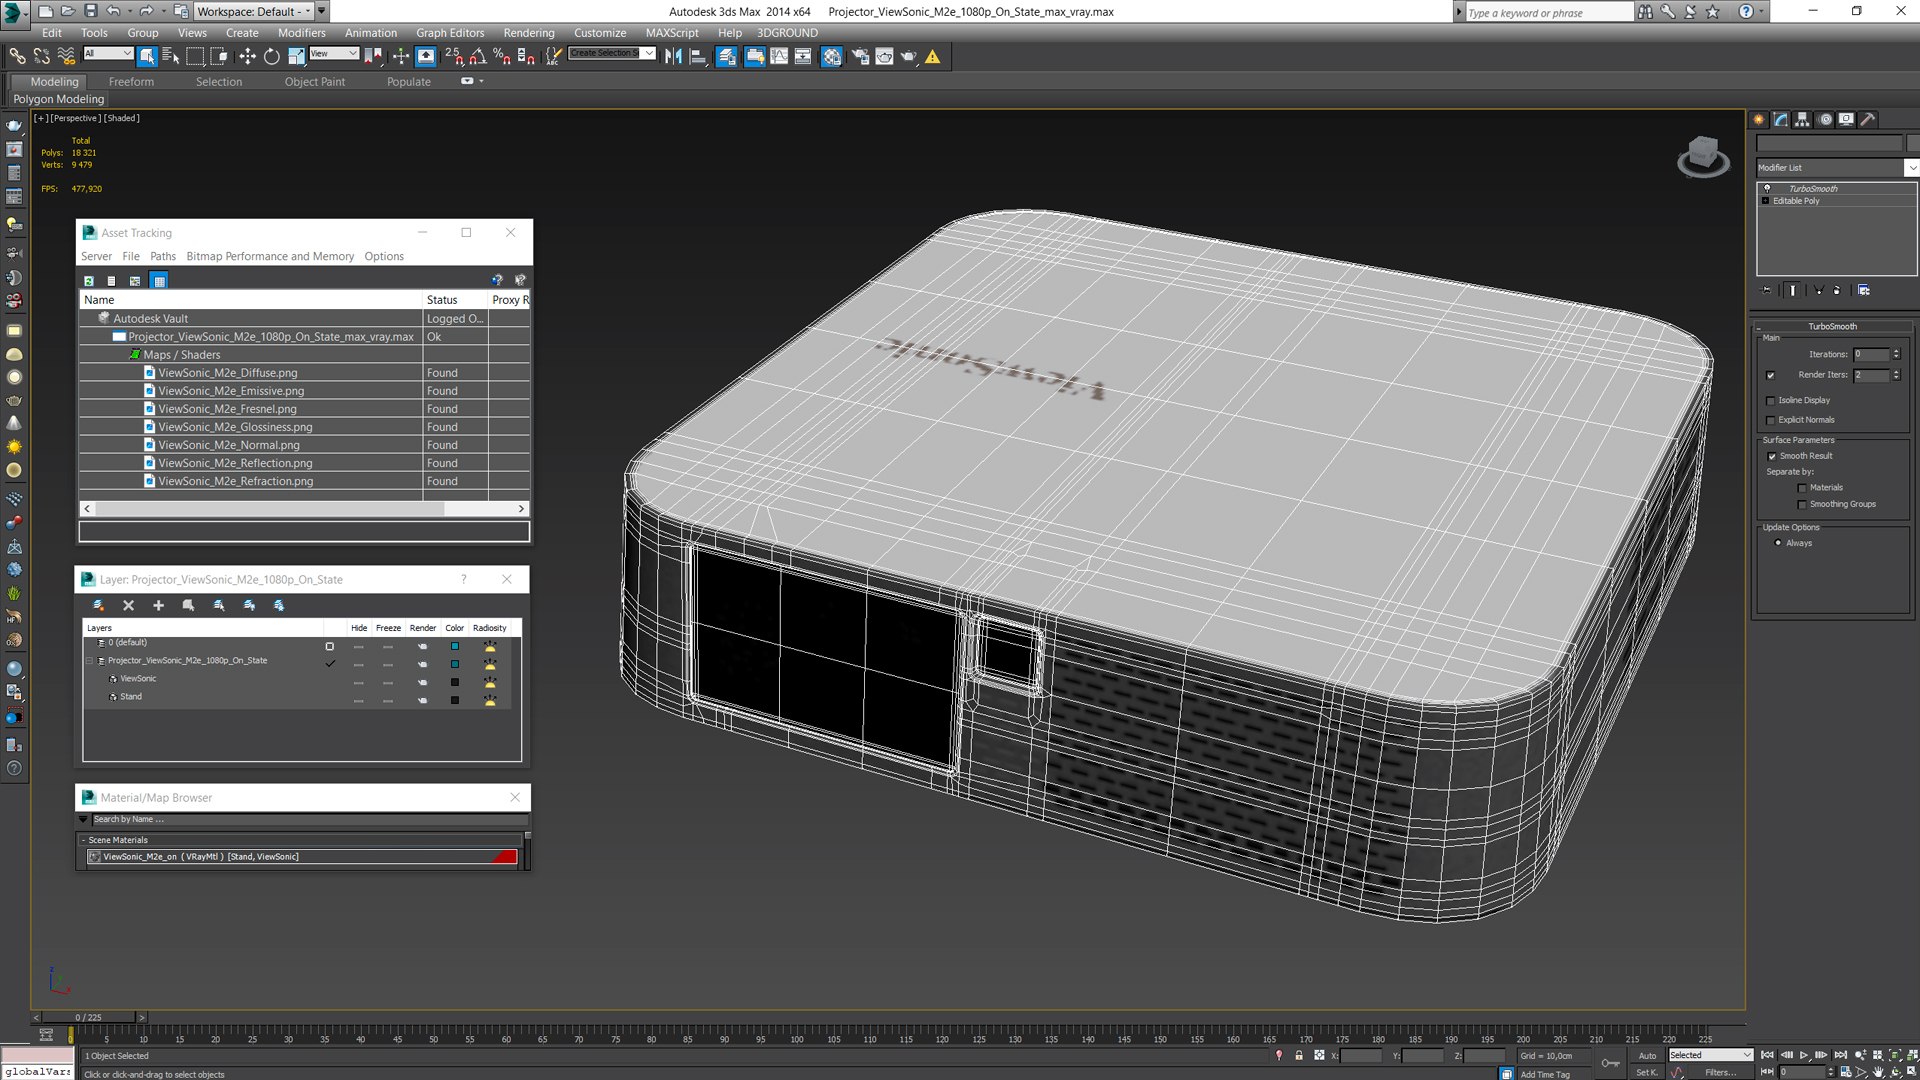Enable the Explicit Normals checkbox
1920x1080 pixels.
[x=1771, y=420]
